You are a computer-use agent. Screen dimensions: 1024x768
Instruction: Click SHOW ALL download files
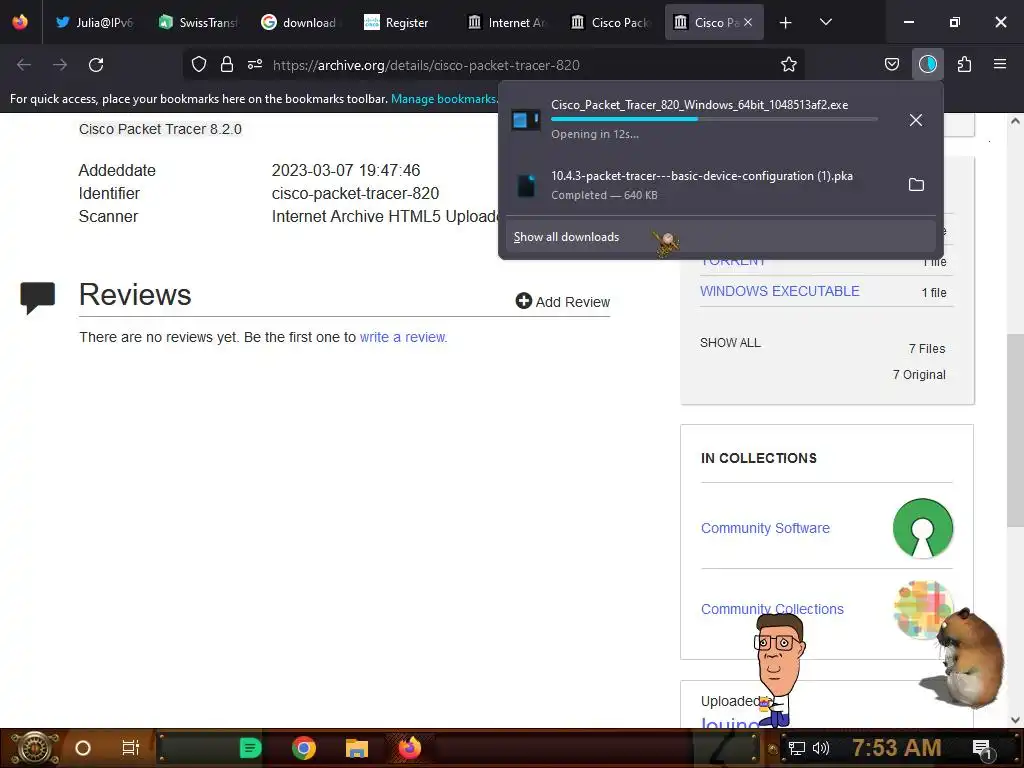coord(730,343)
